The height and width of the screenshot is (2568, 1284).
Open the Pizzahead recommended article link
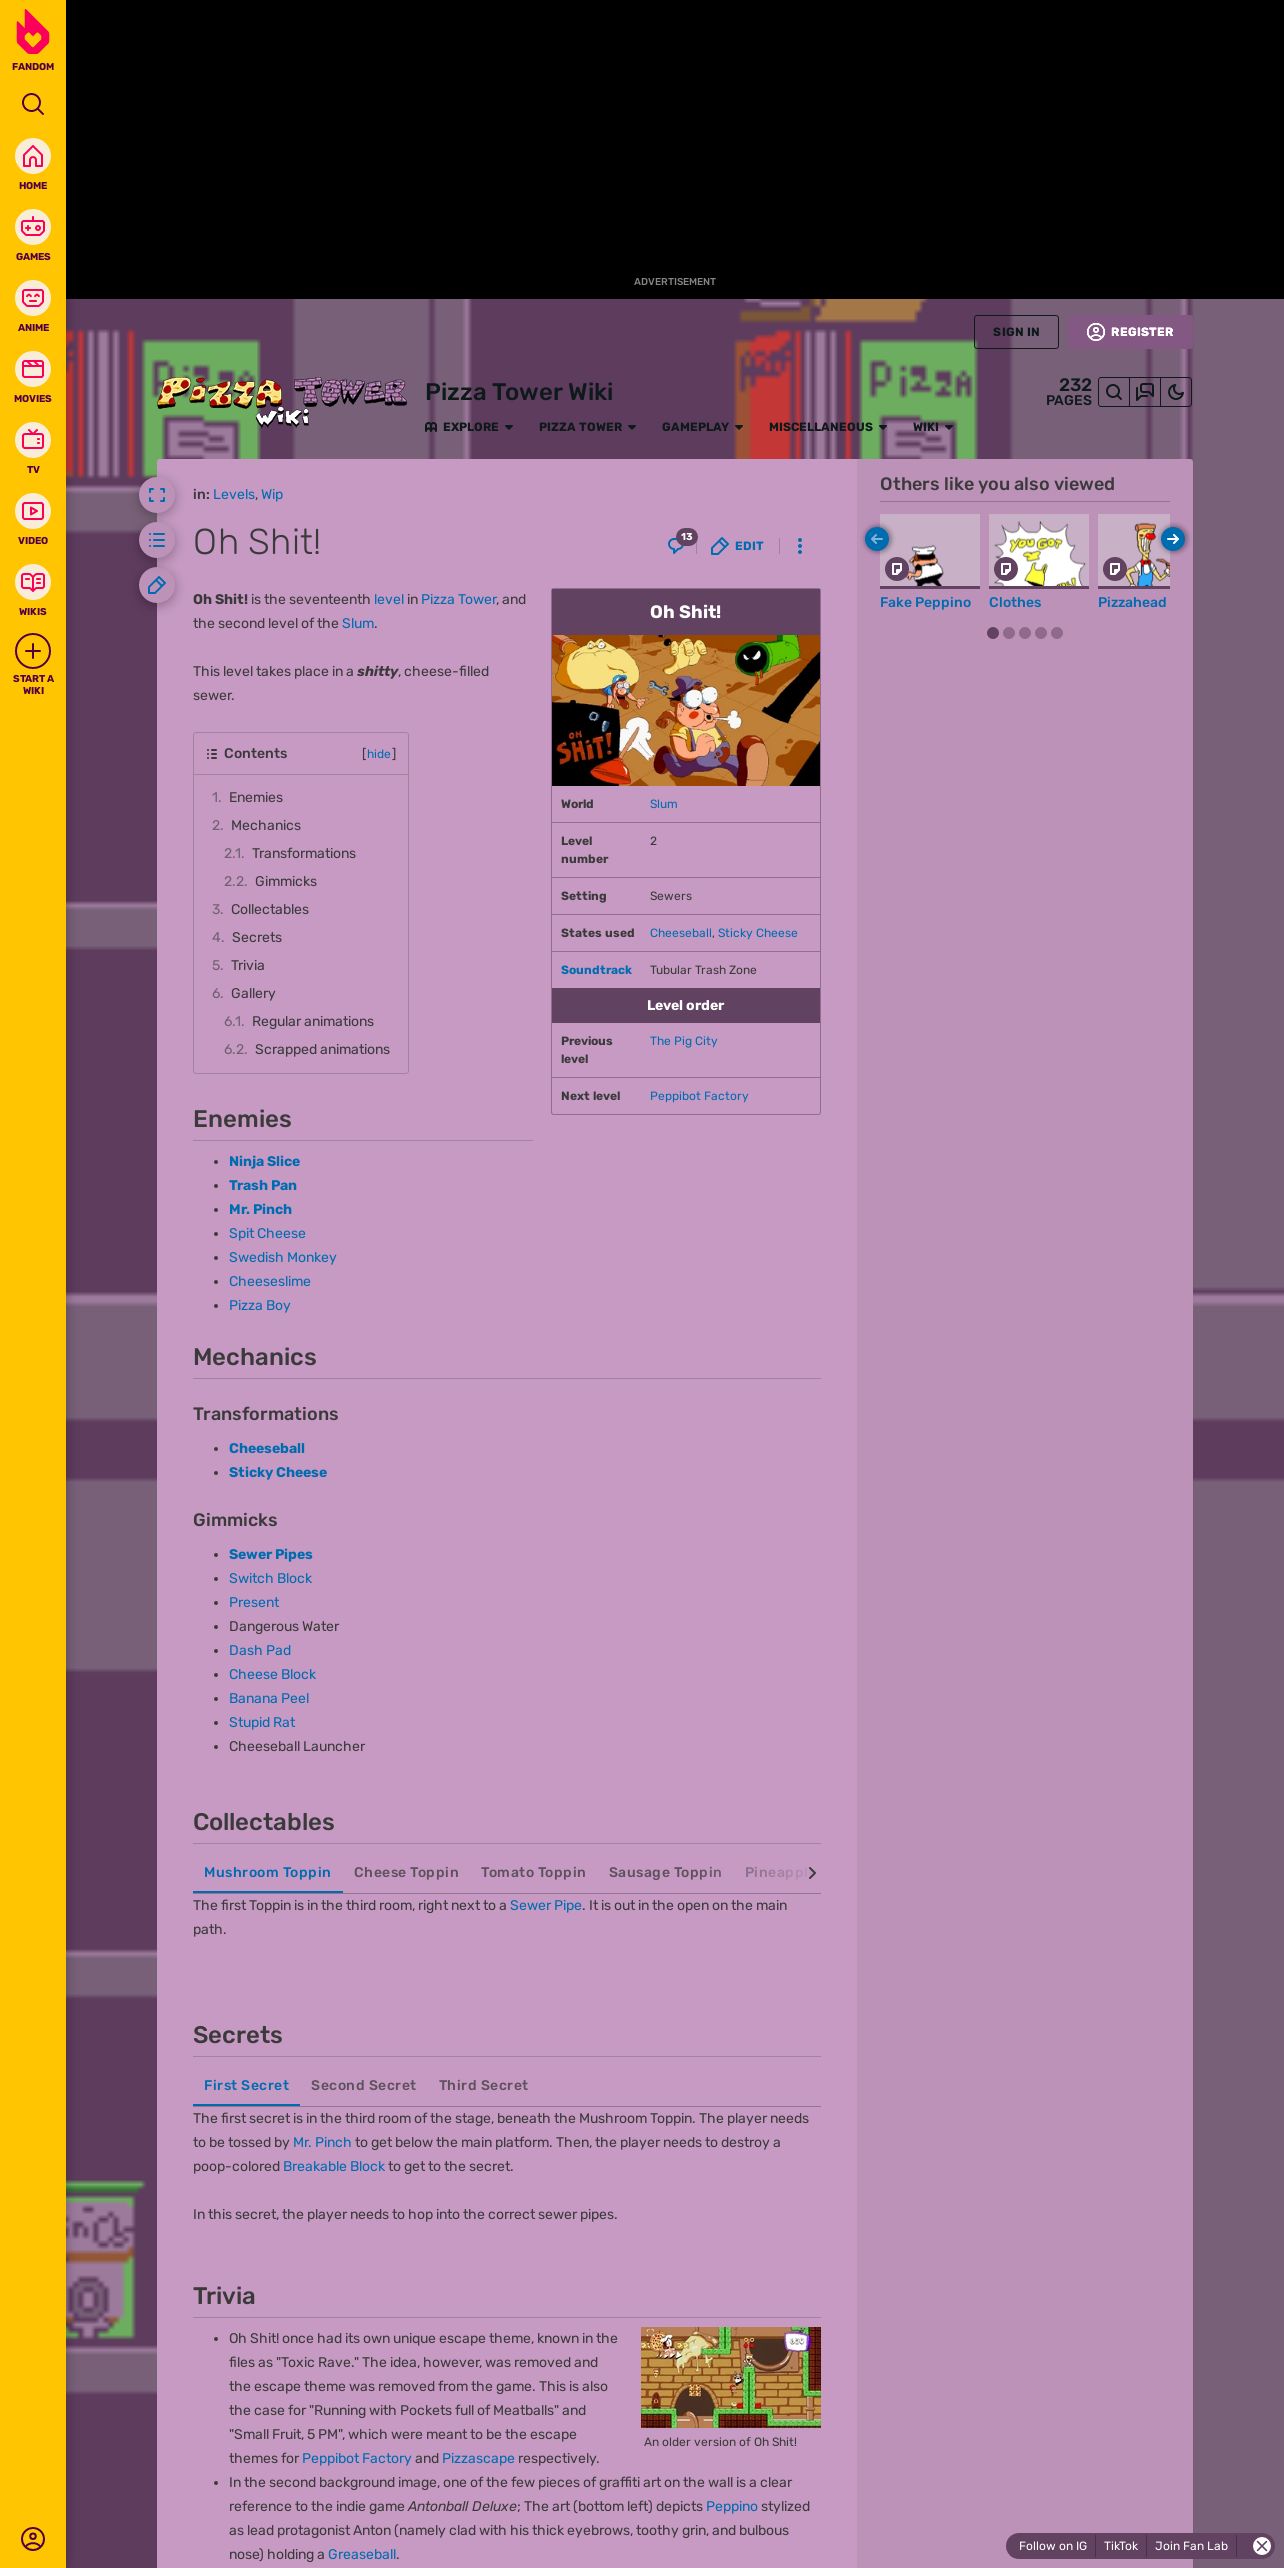[1132, 602]
